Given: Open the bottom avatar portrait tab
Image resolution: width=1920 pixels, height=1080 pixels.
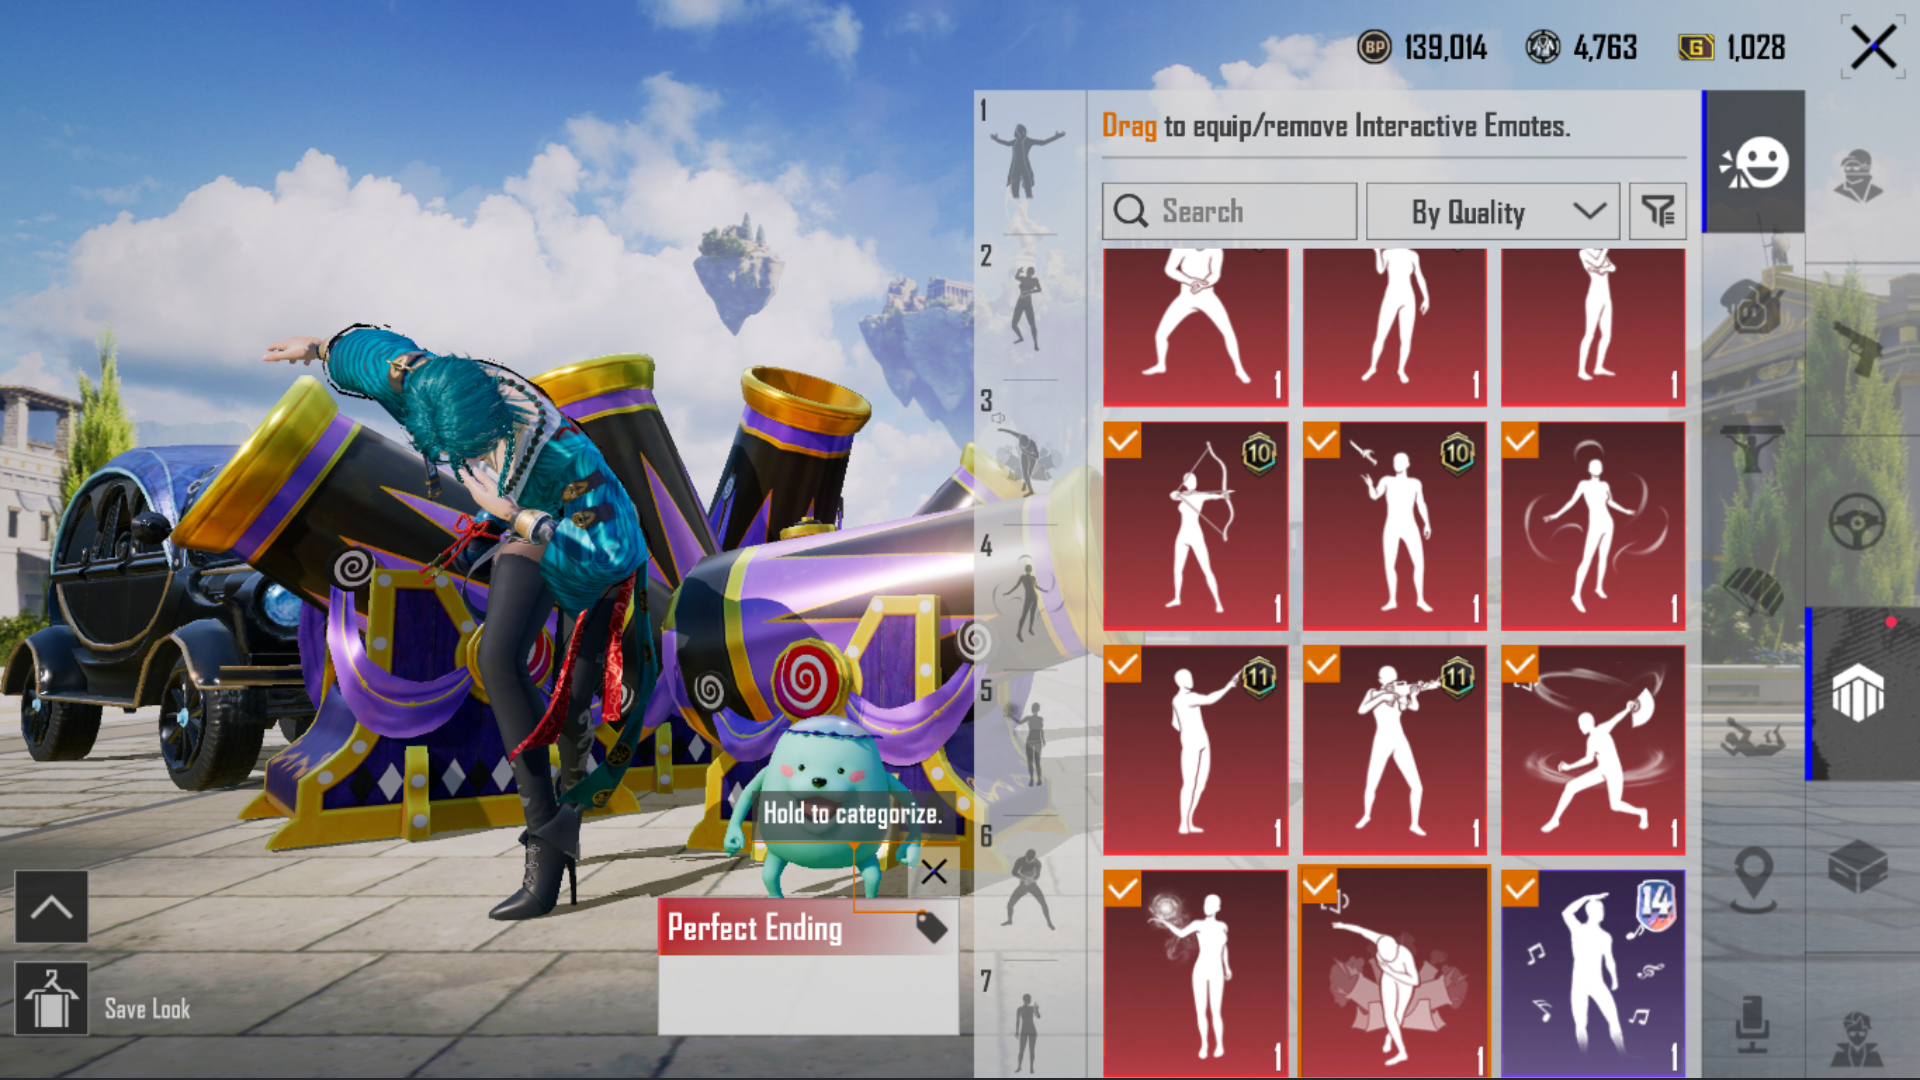Looking at the screenshot, I should [1858, 1040].
